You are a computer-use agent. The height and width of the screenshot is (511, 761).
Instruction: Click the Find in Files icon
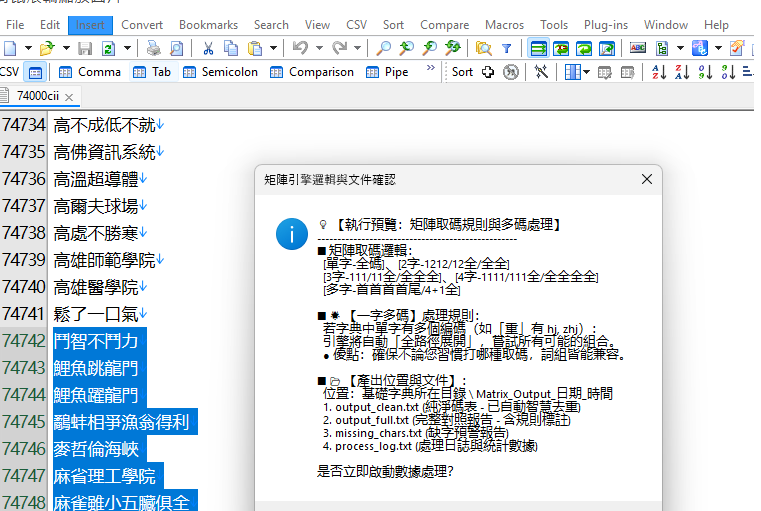point(484,47)
